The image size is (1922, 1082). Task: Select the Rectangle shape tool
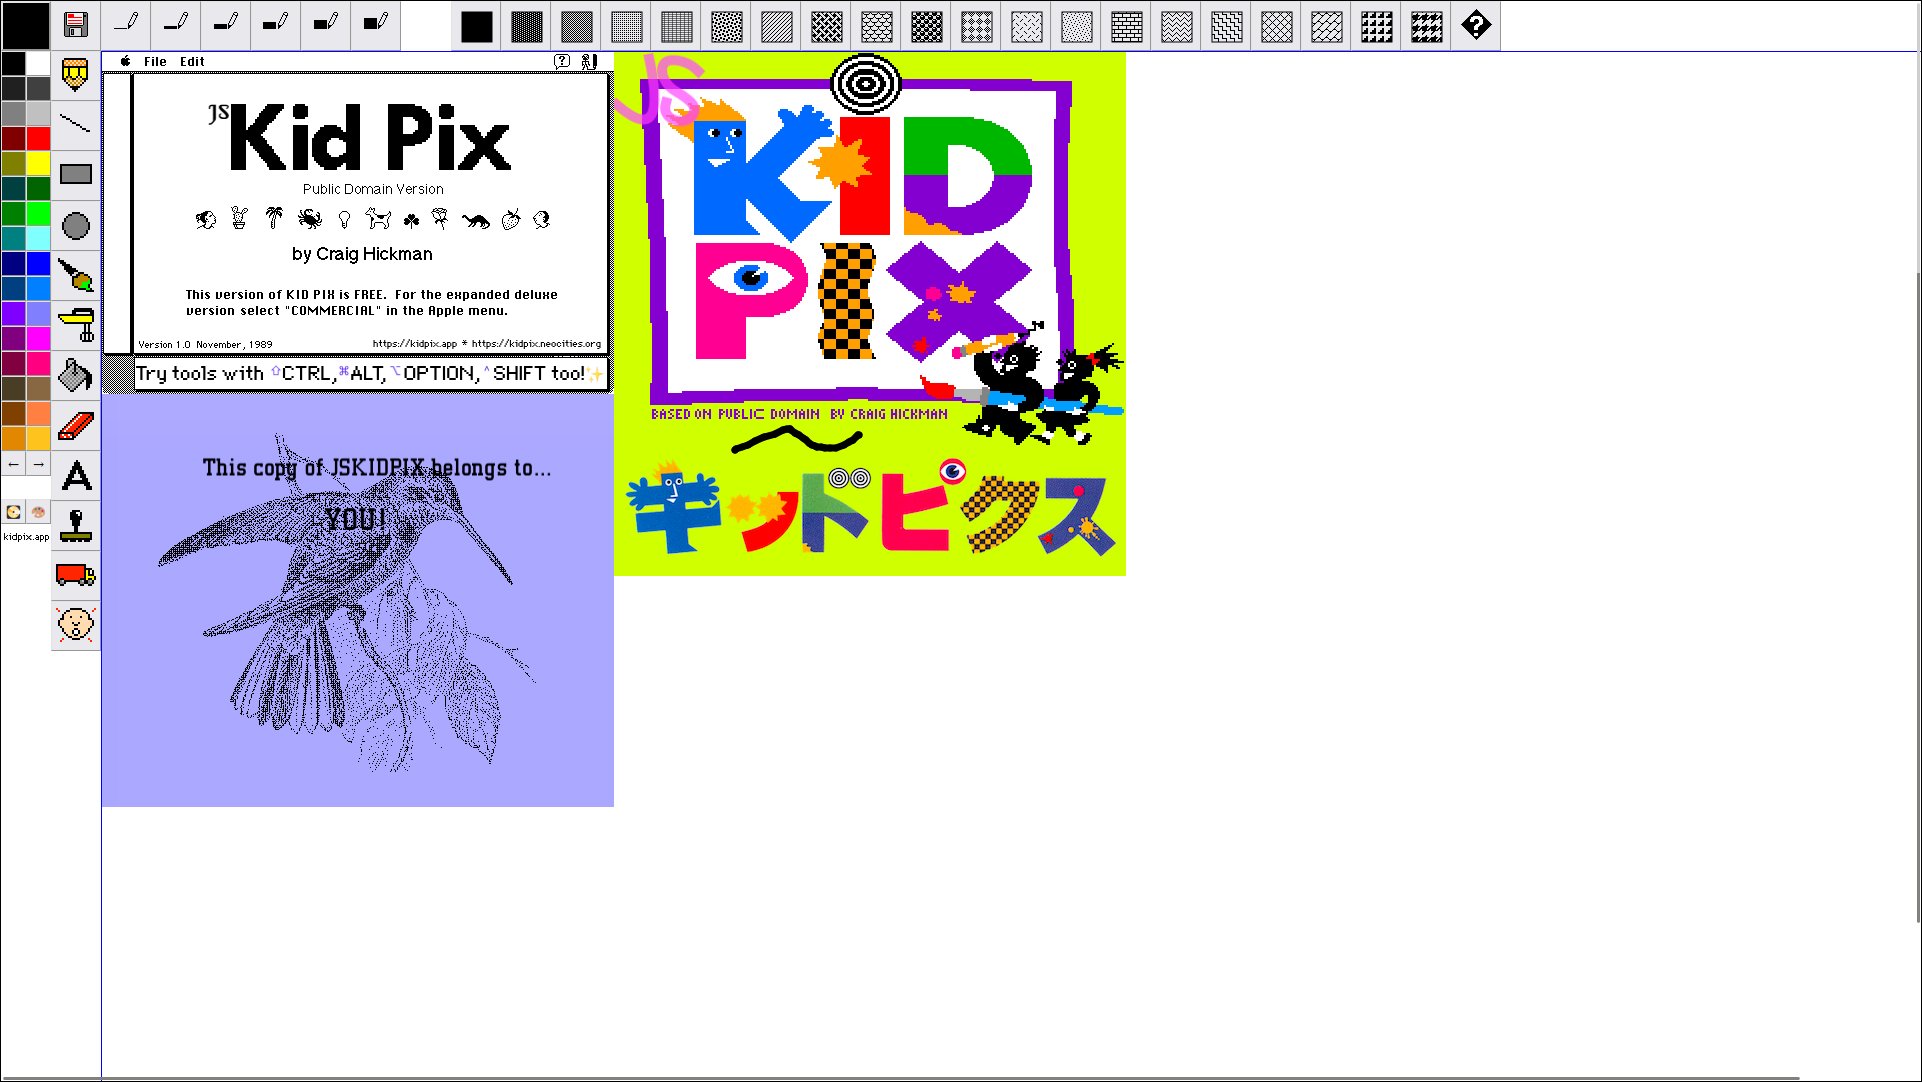click(x=76, y=175)
